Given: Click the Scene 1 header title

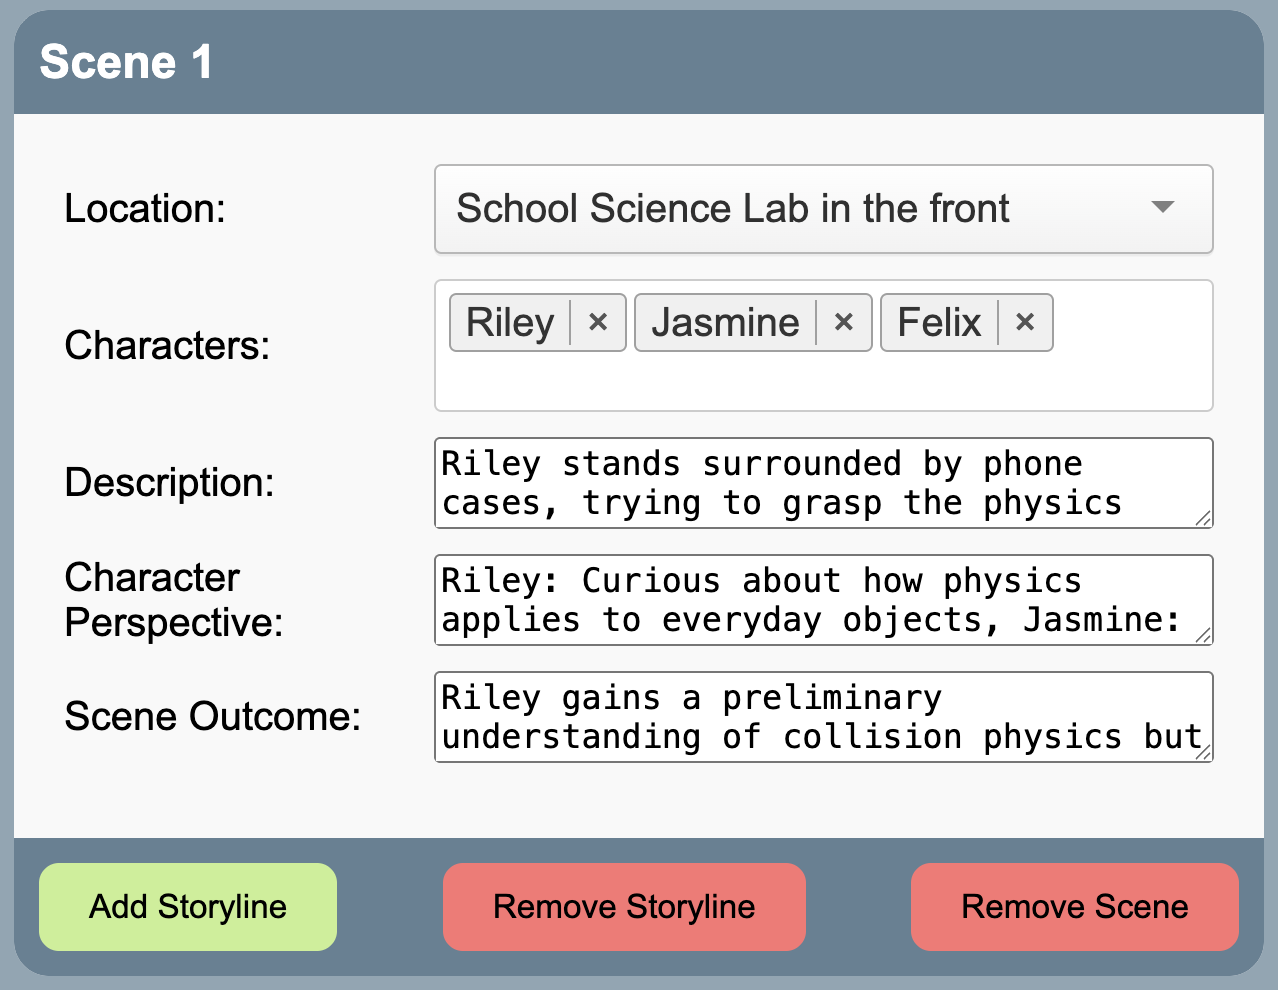Looking at the screenshot, I should coord(126,62).
